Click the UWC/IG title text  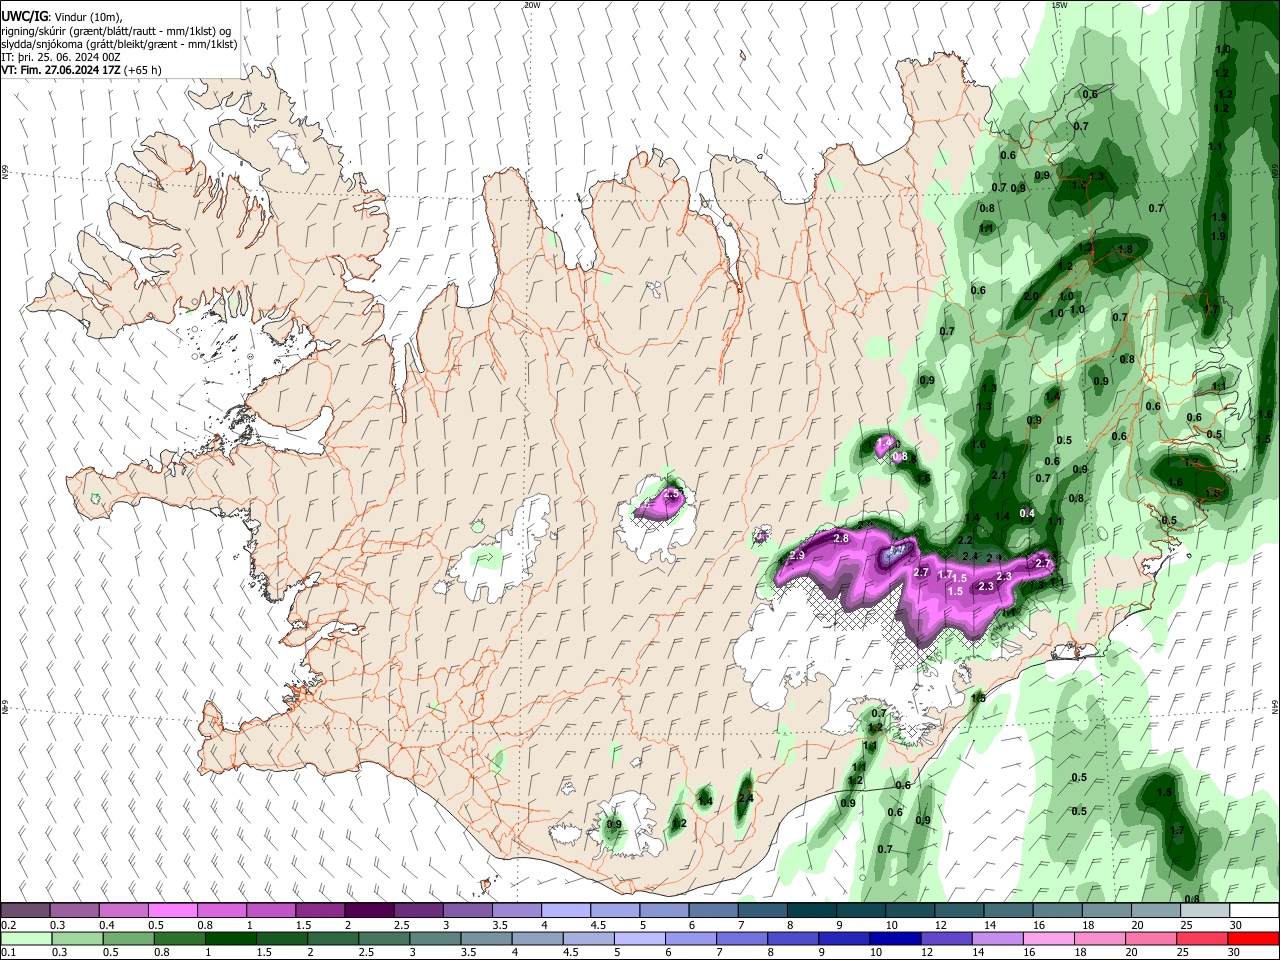coord(24,17)
